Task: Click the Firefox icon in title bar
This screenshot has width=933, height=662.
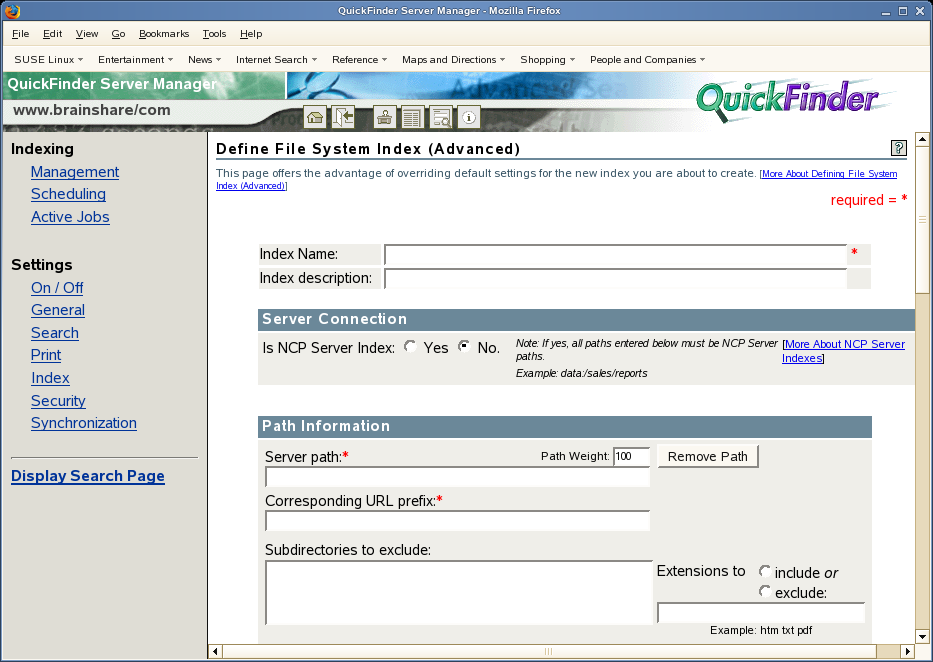Action: click(12, 11)
